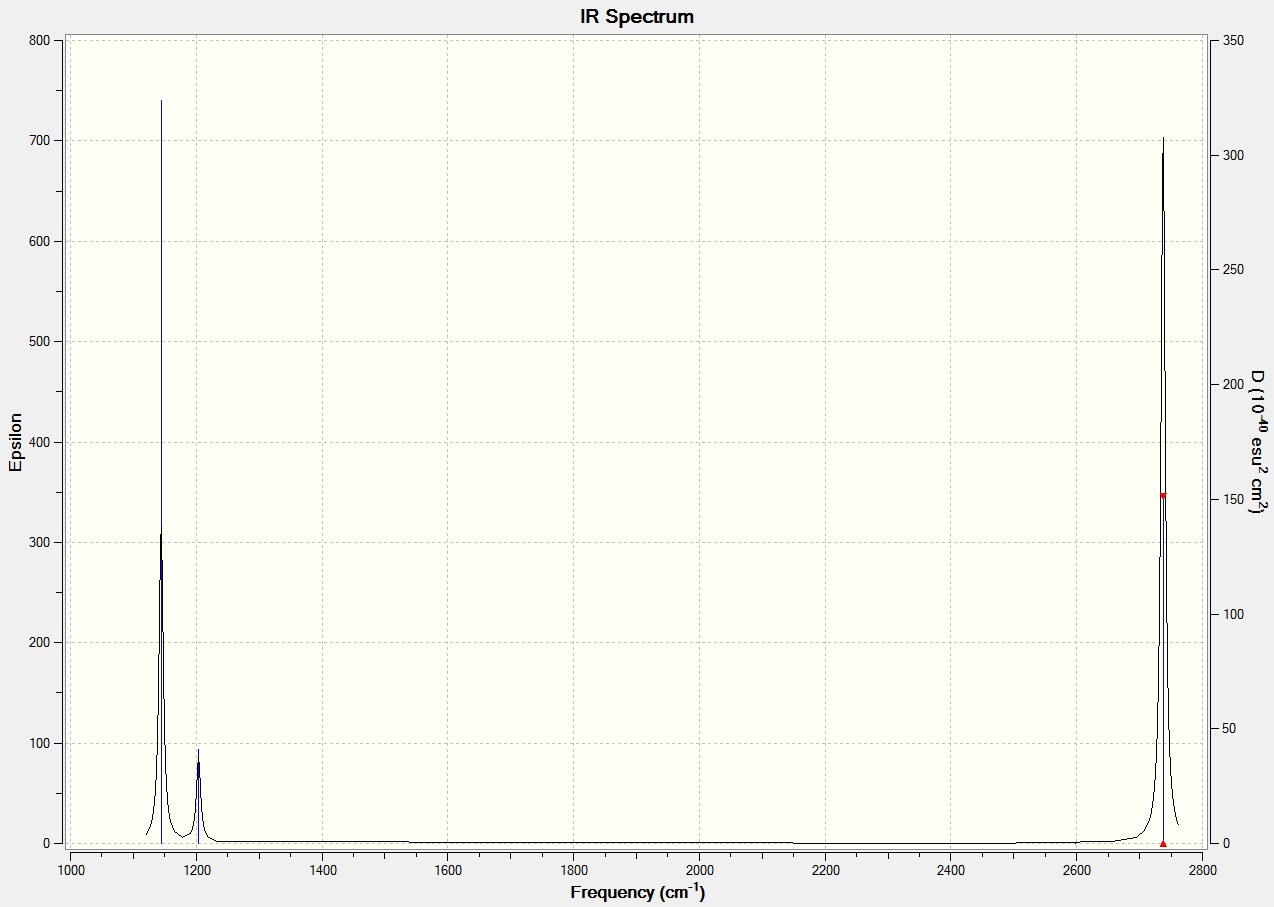
Task: Click the "150" tick on D axis
Action: 1233,499
